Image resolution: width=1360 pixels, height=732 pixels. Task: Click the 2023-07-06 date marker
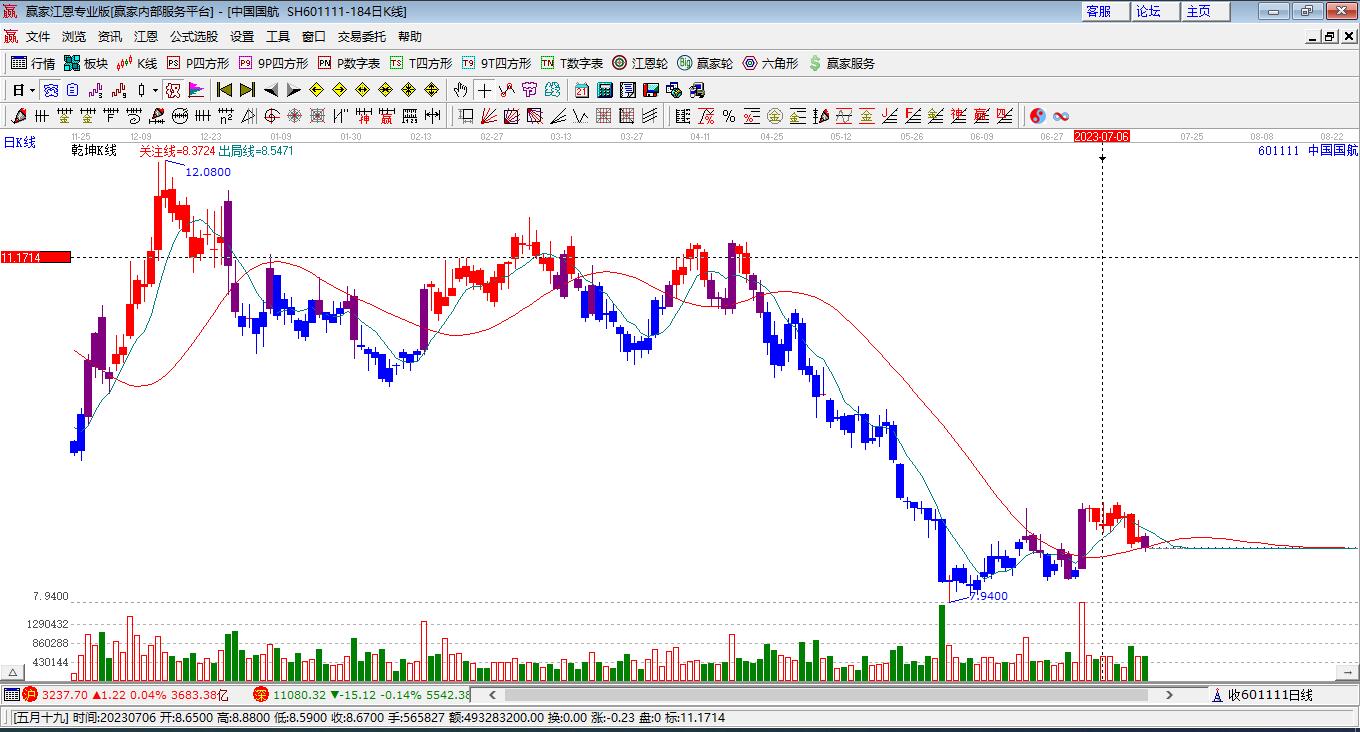(x=1101, y=136)
